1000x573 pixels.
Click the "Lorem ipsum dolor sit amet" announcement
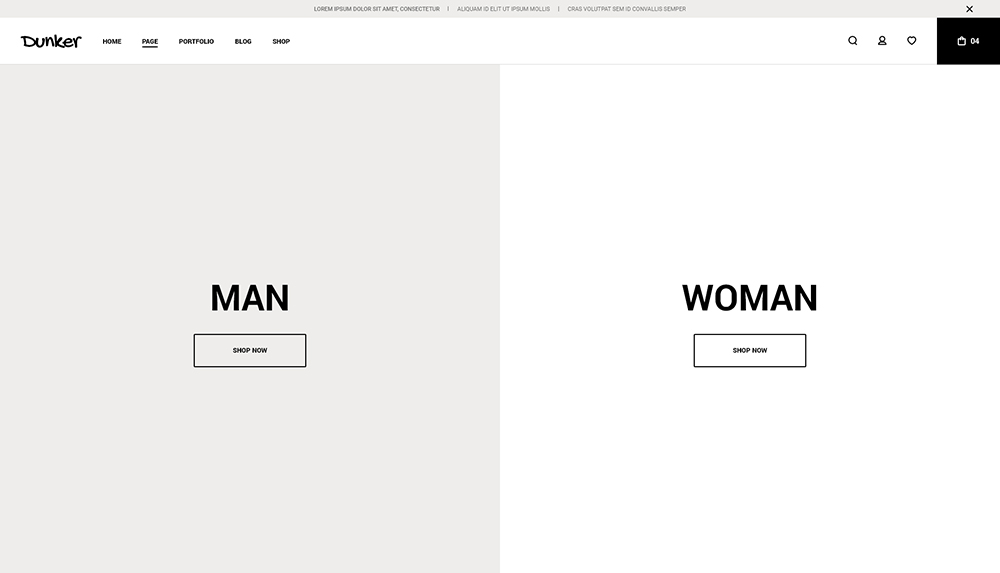click(377, 9)
